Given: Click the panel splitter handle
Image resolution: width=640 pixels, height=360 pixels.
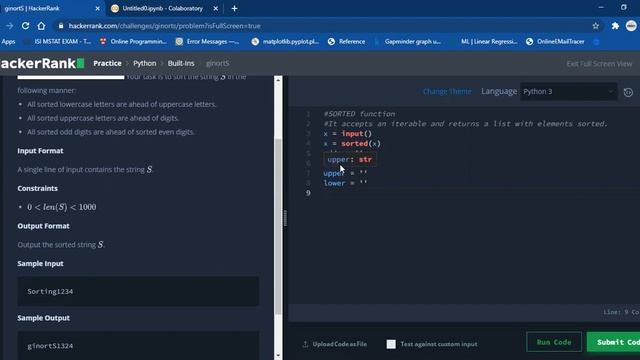Looking at the screenshot, I should 285,218.
